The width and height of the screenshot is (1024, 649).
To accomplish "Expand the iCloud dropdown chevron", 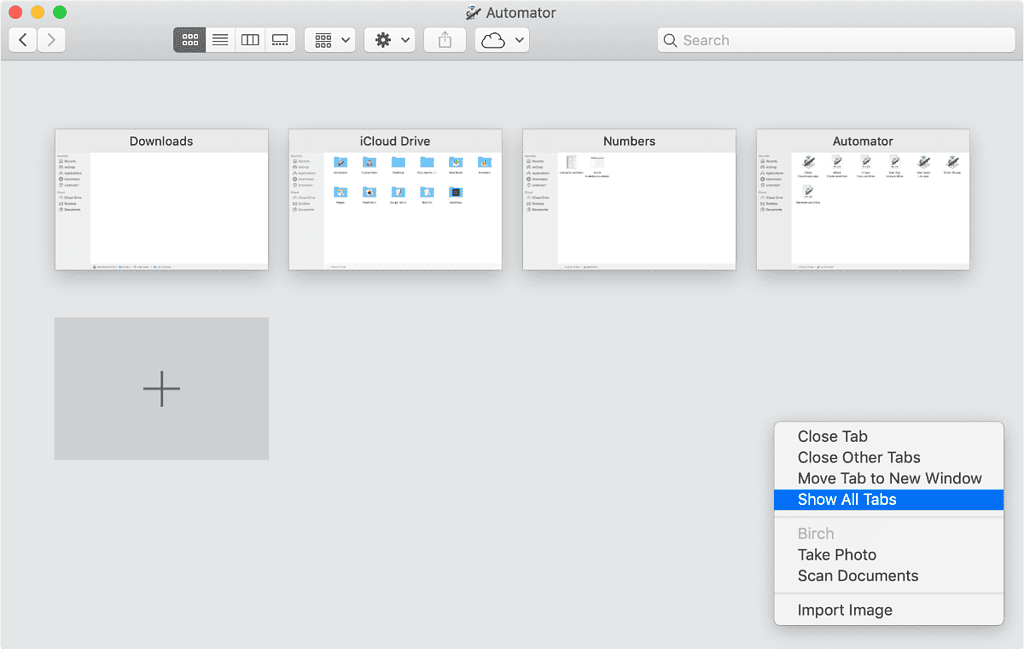I will pyautogui.click(x=519, y=39).
